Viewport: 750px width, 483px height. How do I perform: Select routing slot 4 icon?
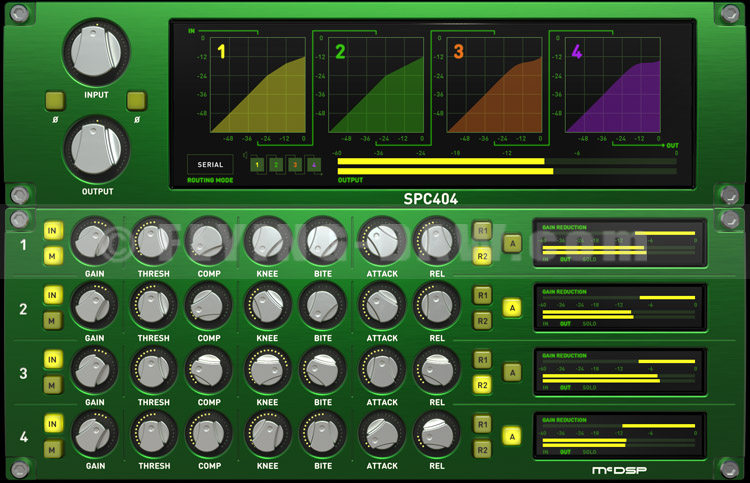coord(314,165)
